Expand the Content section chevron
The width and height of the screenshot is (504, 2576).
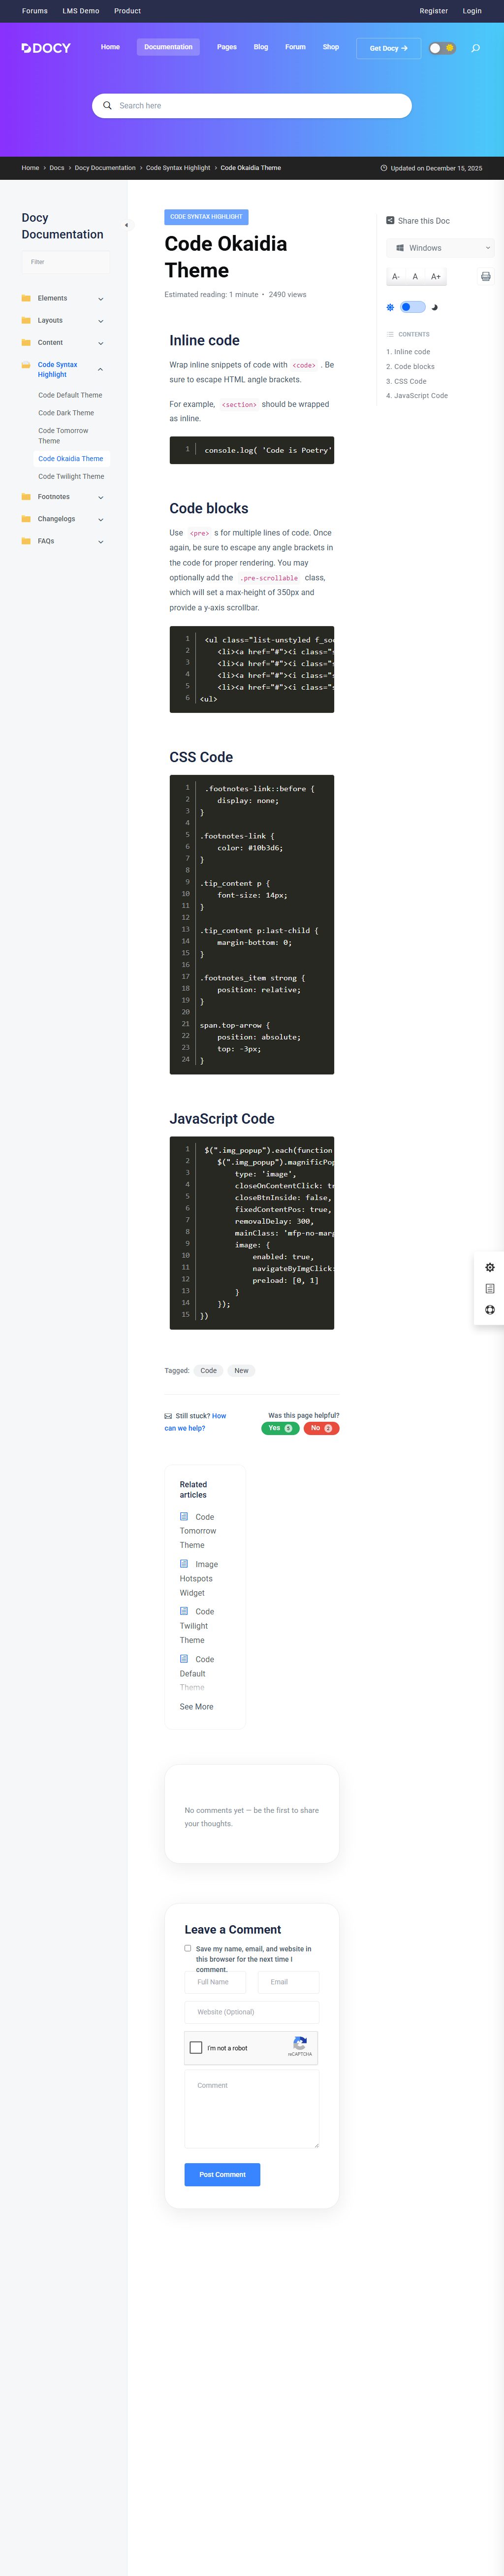pos(101,343)
